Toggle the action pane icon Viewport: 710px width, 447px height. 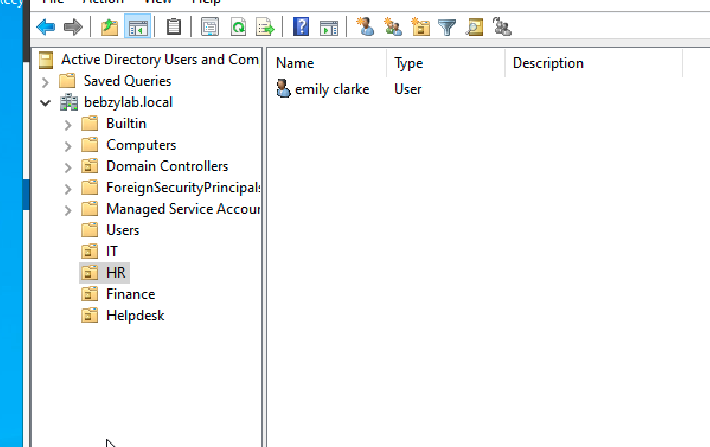point(329,28)
